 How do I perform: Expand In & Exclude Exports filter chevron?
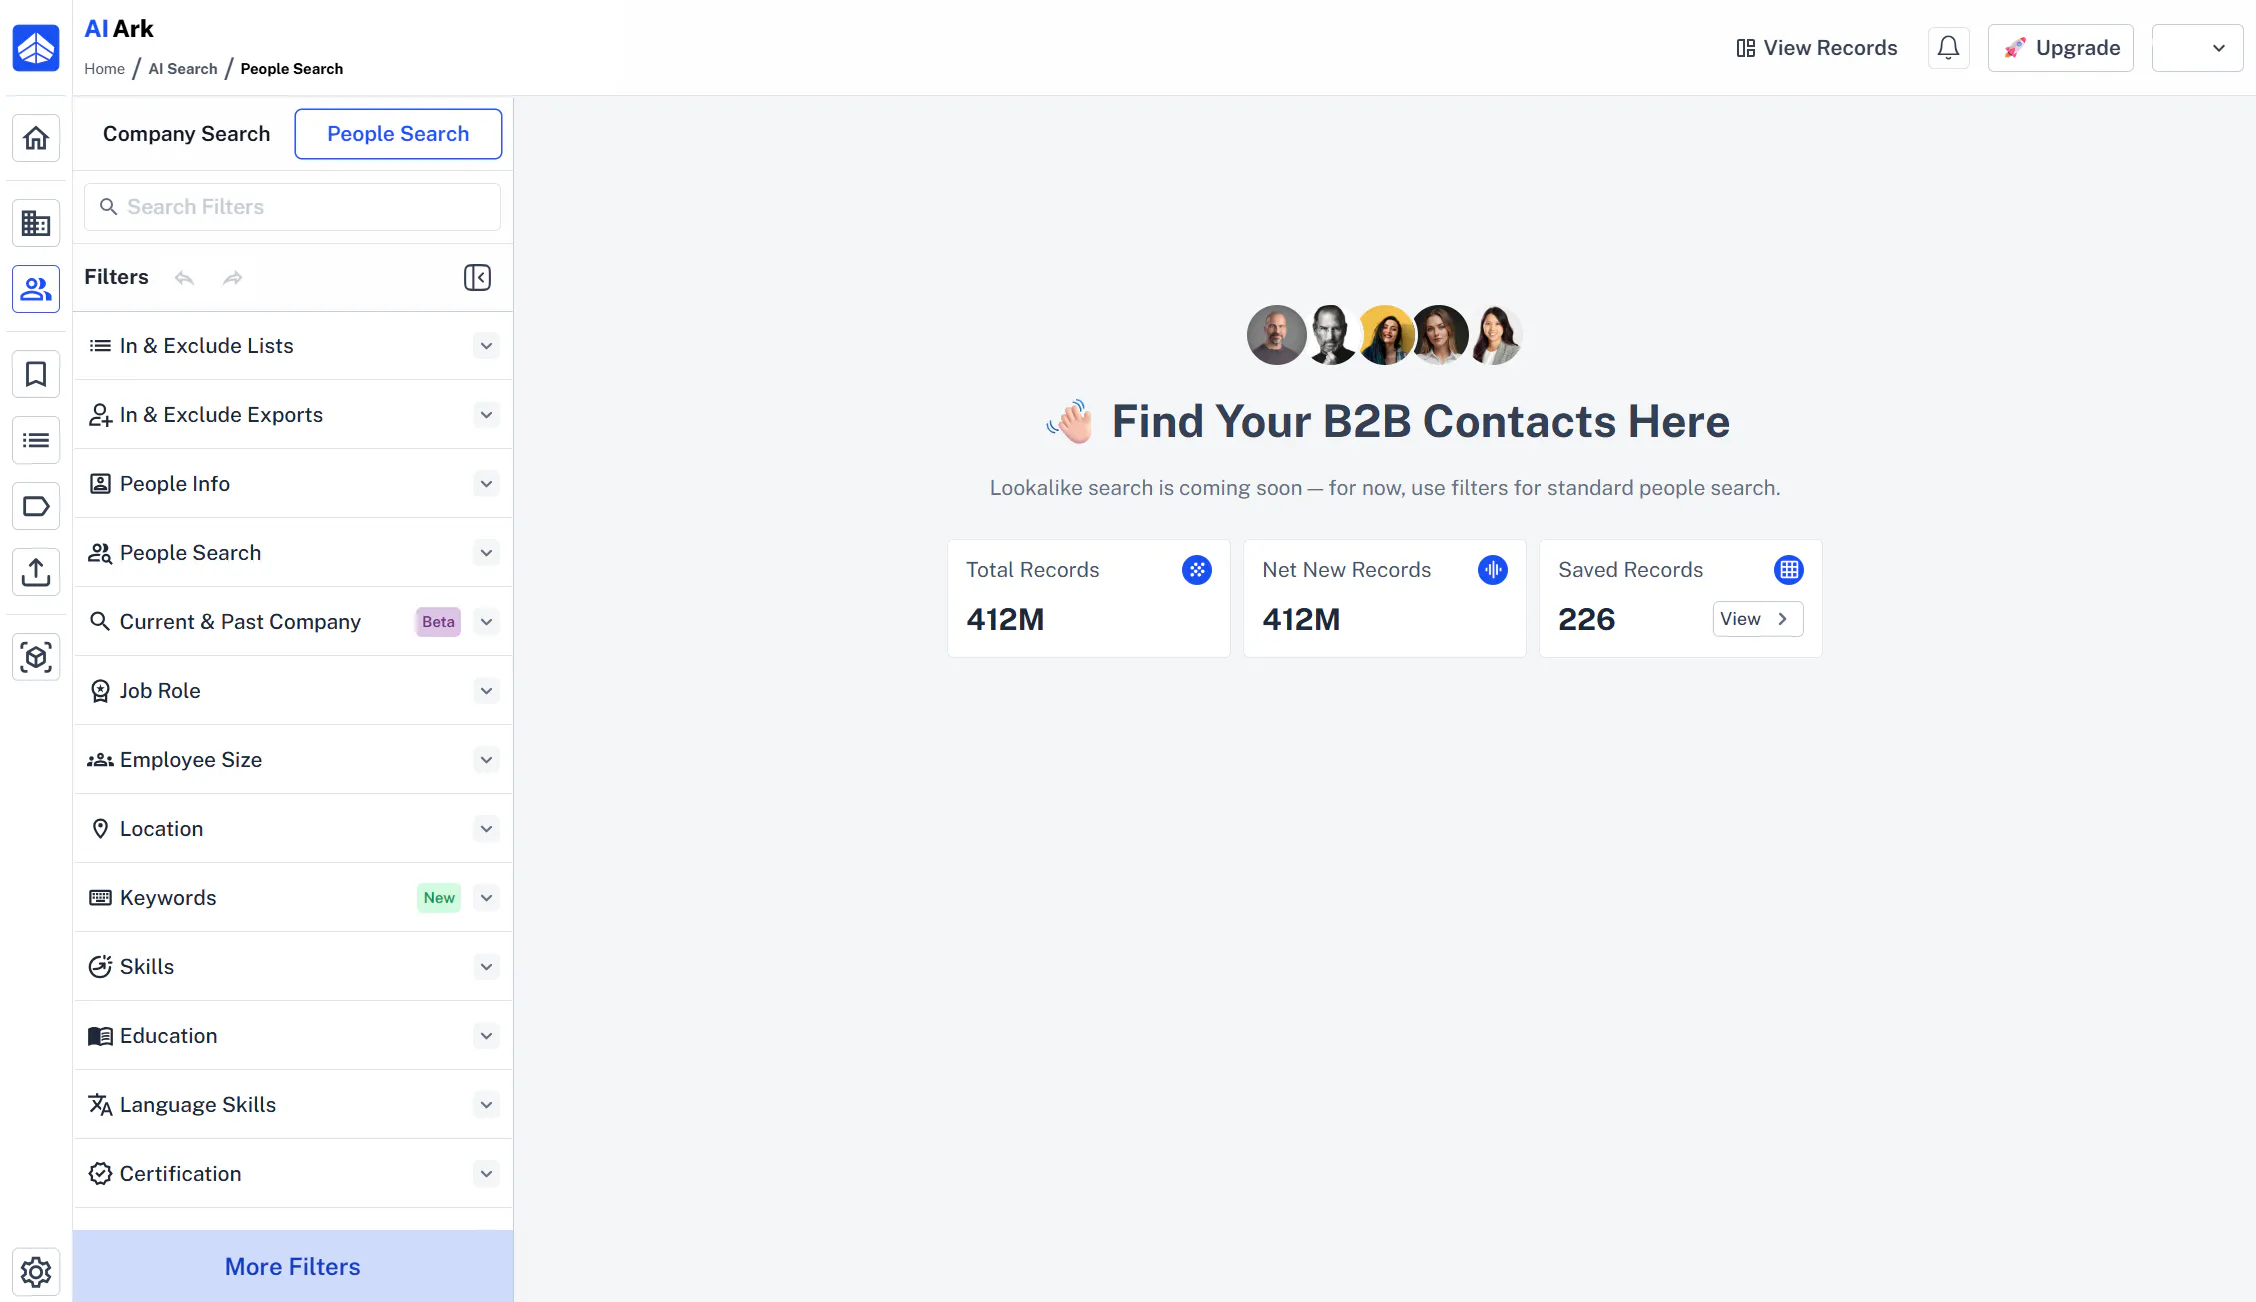(486, 415)
